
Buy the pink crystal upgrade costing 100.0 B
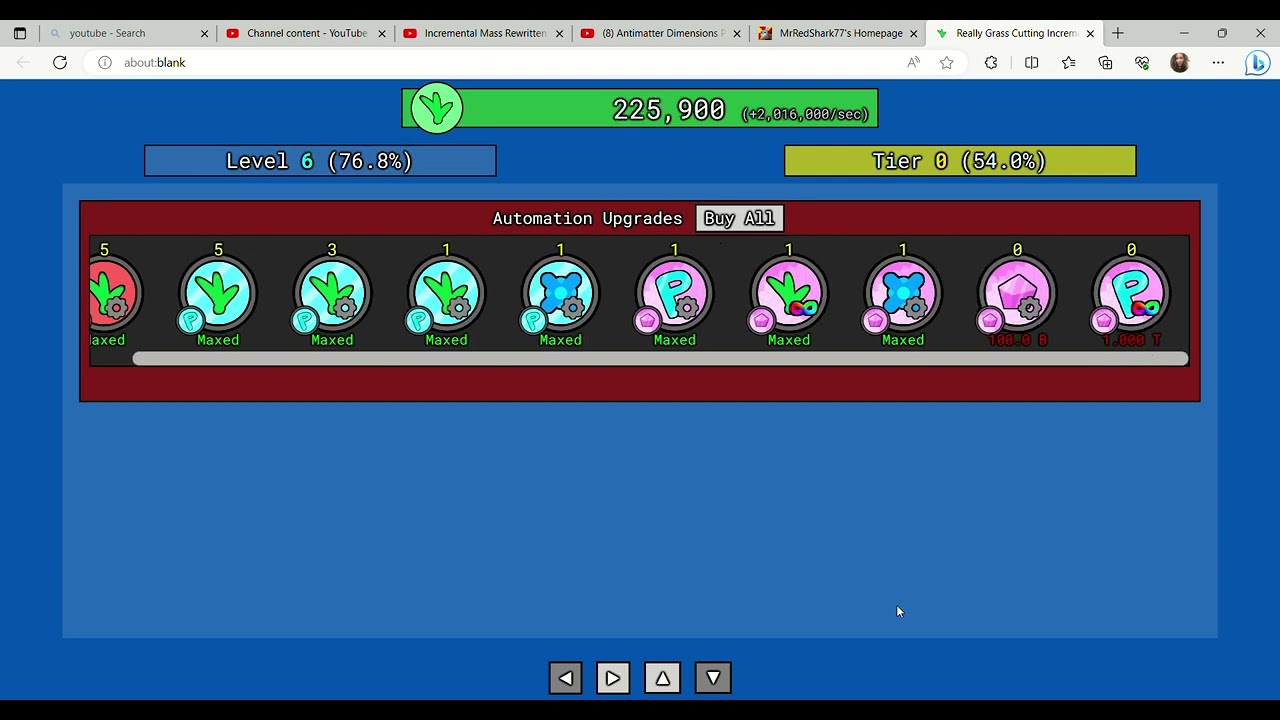(x=1016, y=294)
